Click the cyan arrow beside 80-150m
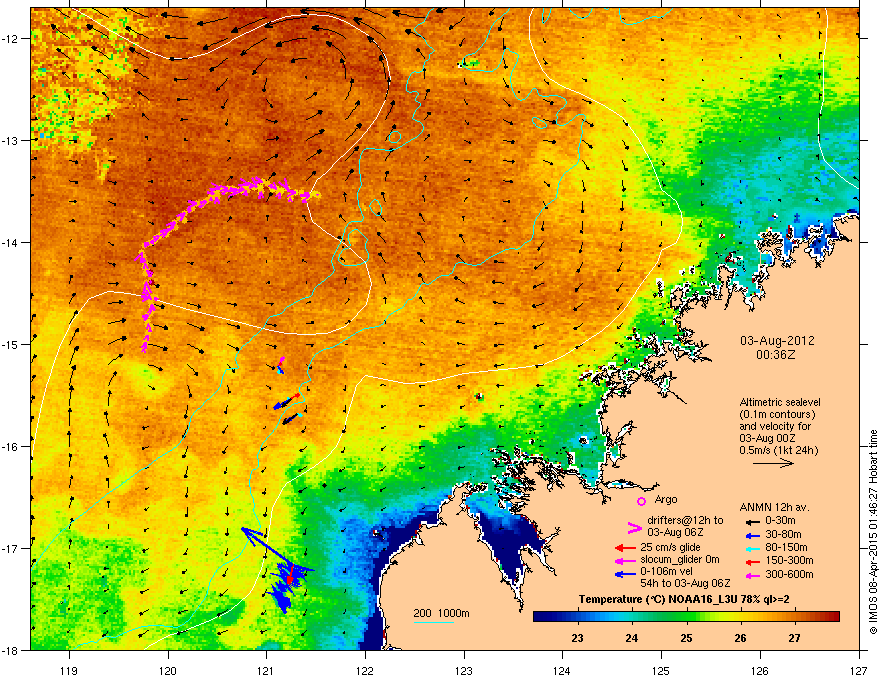The height and width of the screenshot is (680, 880). point(751,548)
